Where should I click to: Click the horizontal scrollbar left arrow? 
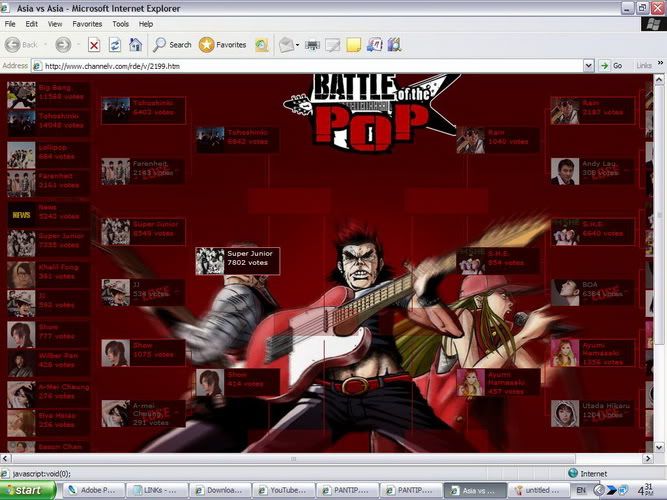pos(6,458)
